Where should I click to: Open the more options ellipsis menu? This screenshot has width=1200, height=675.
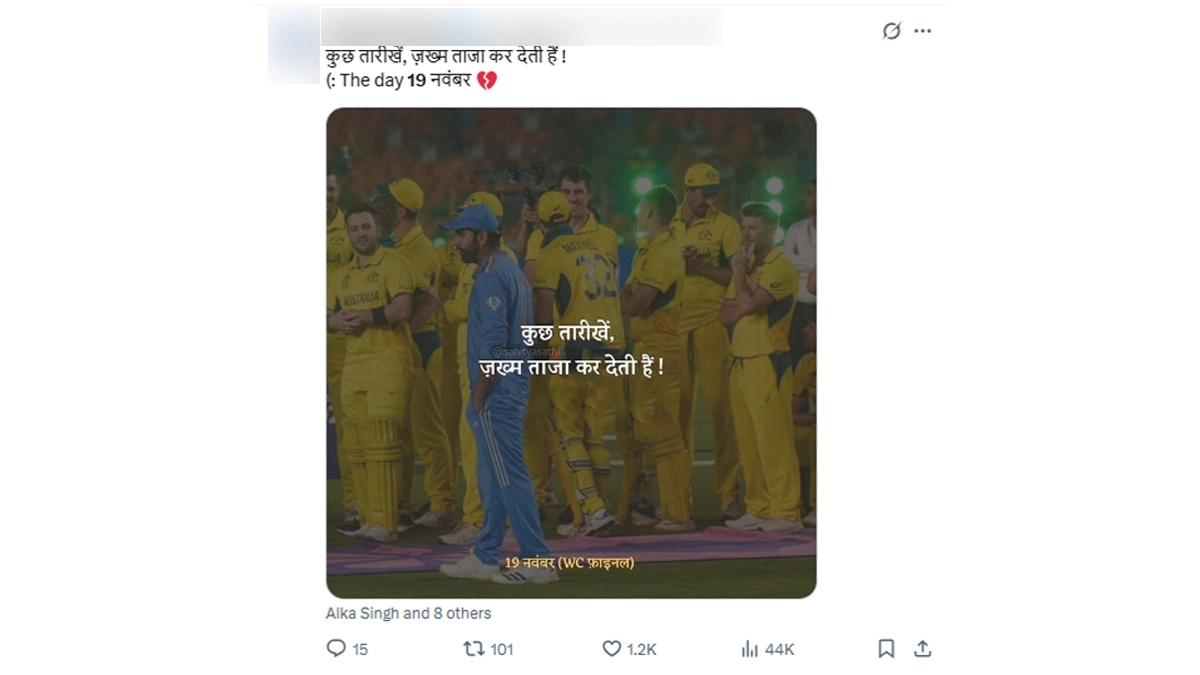[922, 31]
